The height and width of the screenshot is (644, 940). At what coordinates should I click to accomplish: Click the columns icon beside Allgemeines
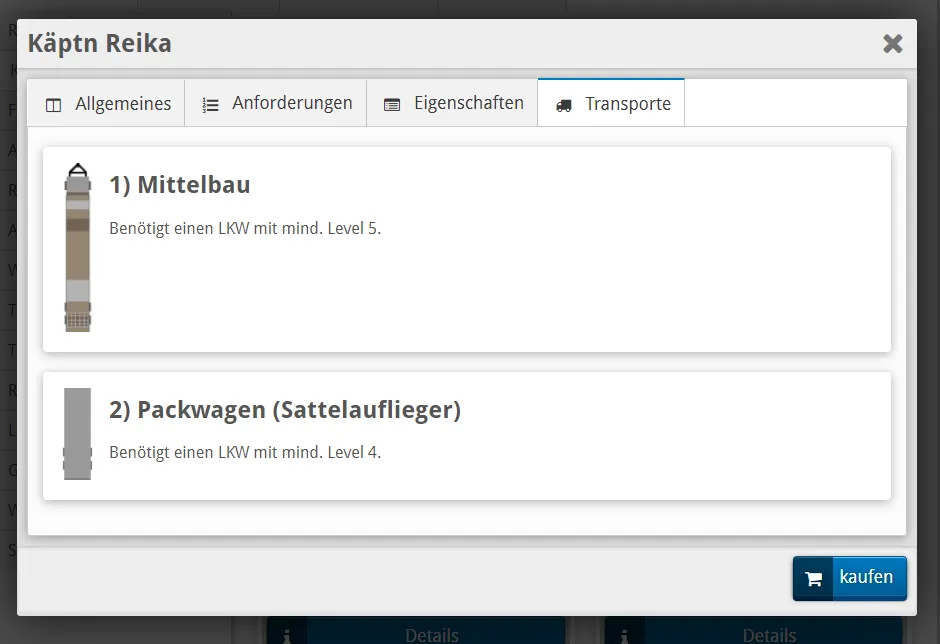point(54,105)
